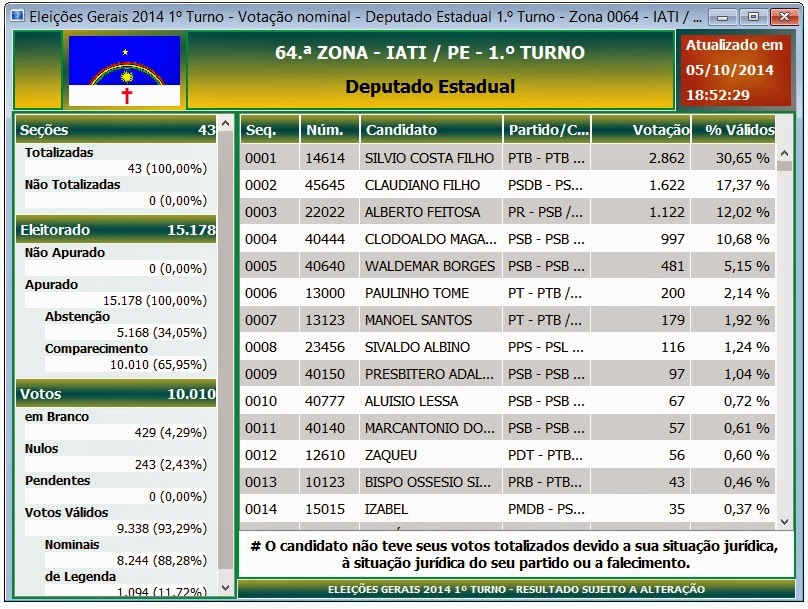The image size is (808, 609).
Task: Click candidate table scrollbar up arrow
Action: tap(784, 153)
